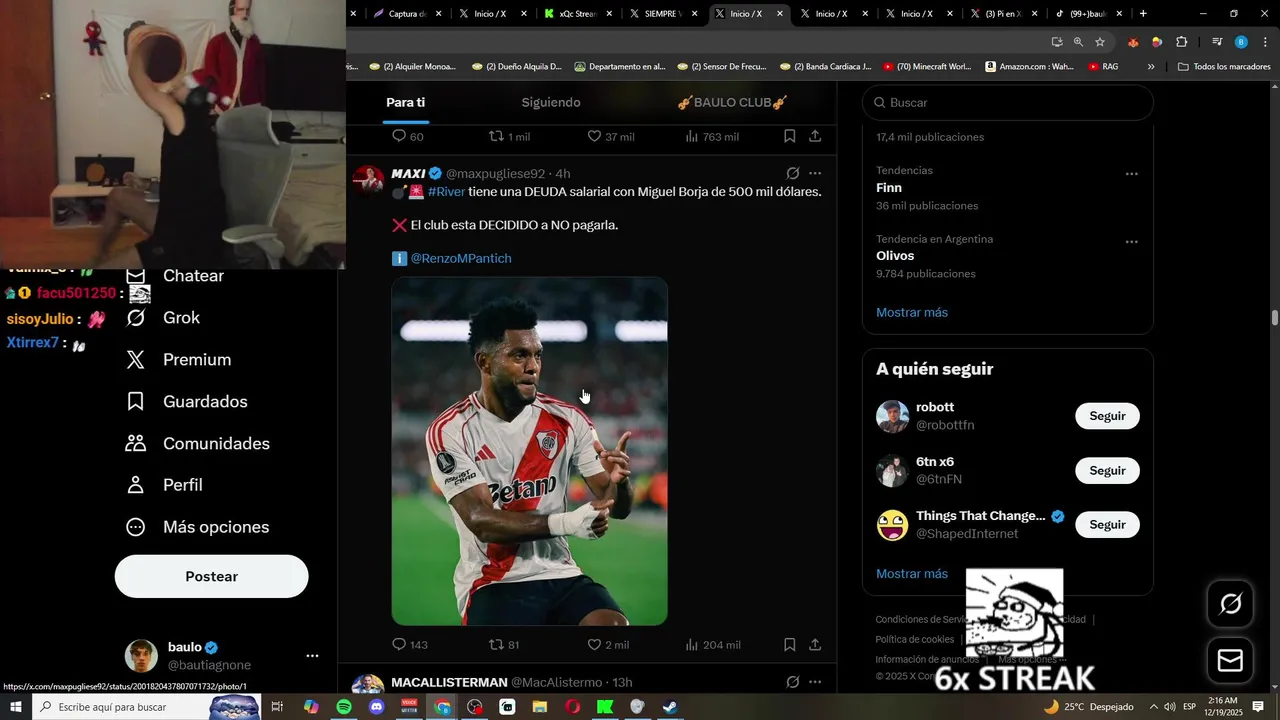Open more options for Finn trend
Image resolution: width=1280 pixels, height=720 pixels.
(x=1131, y=174)
